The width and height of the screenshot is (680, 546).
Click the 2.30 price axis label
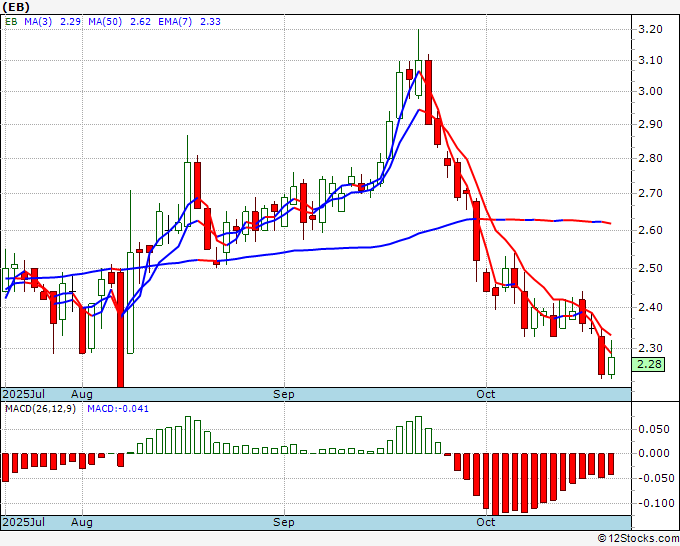[x=650, y=348]
